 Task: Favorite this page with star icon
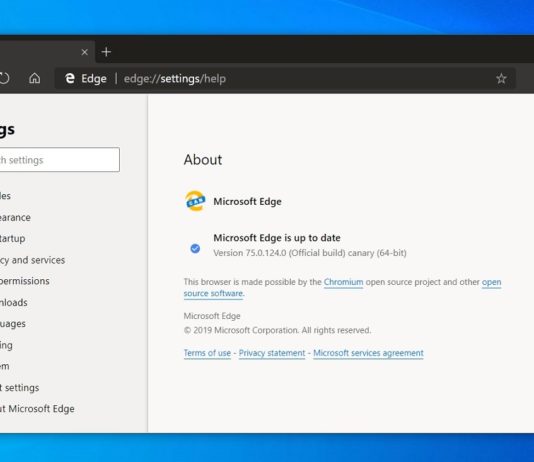501,79
